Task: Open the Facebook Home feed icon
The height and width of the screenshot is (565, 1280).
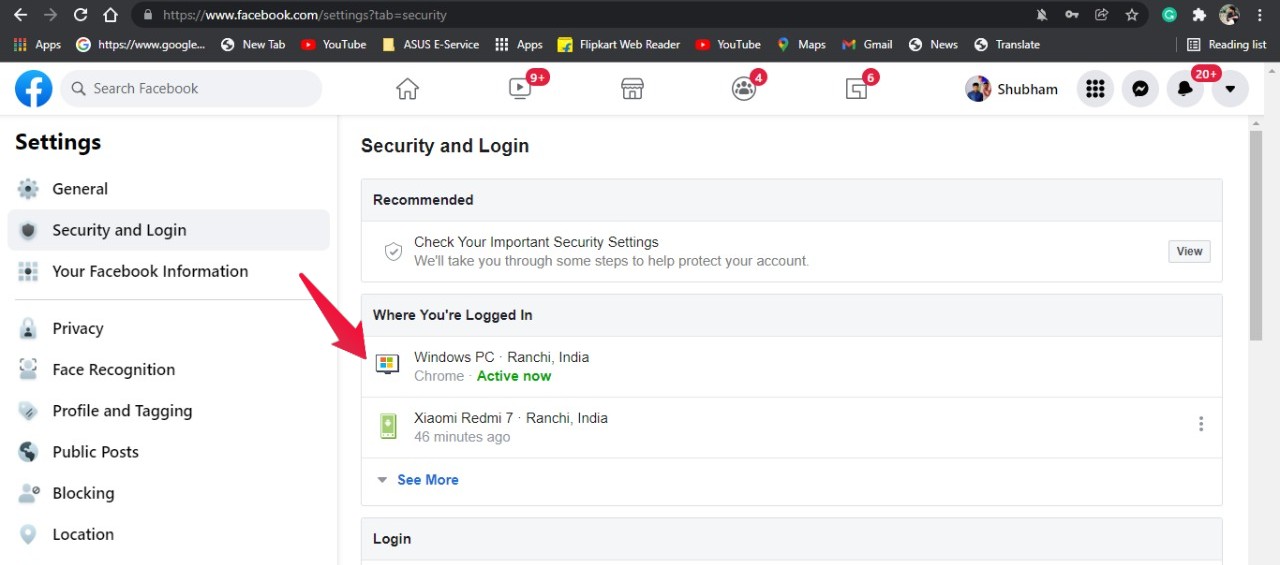Action: 407,89
